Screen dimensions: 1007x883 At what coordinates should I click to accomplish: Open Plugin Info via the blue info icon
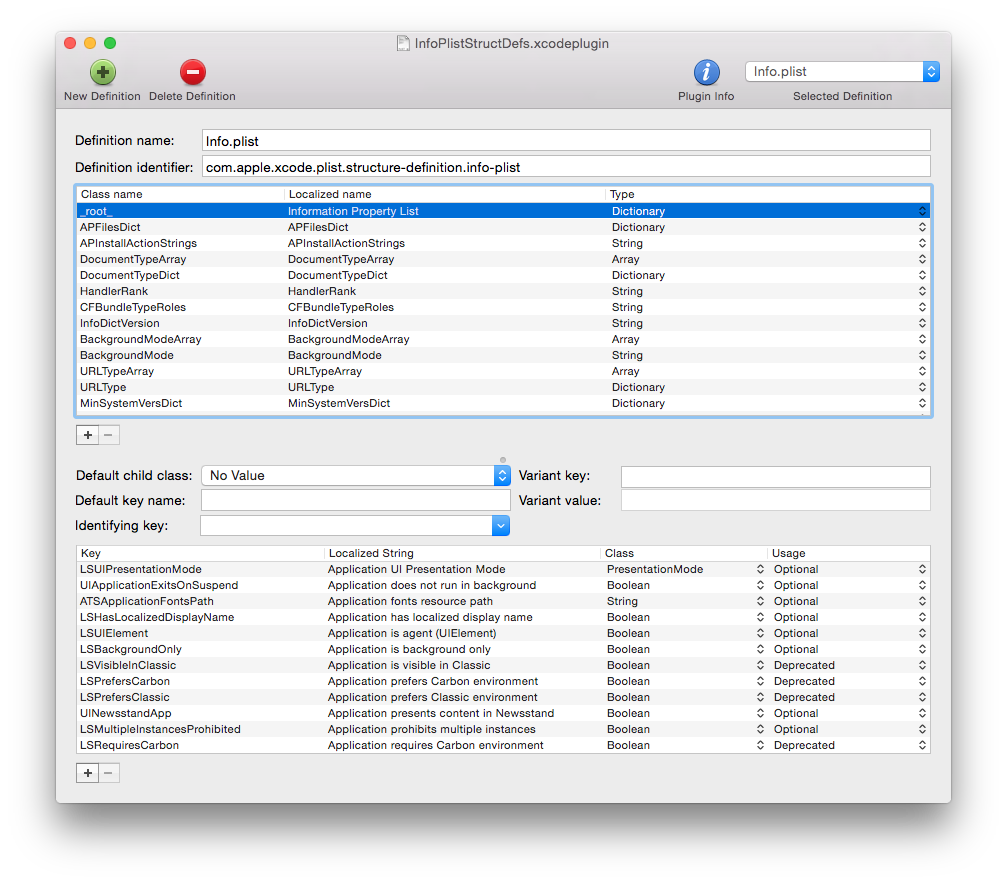click(705, 73)
